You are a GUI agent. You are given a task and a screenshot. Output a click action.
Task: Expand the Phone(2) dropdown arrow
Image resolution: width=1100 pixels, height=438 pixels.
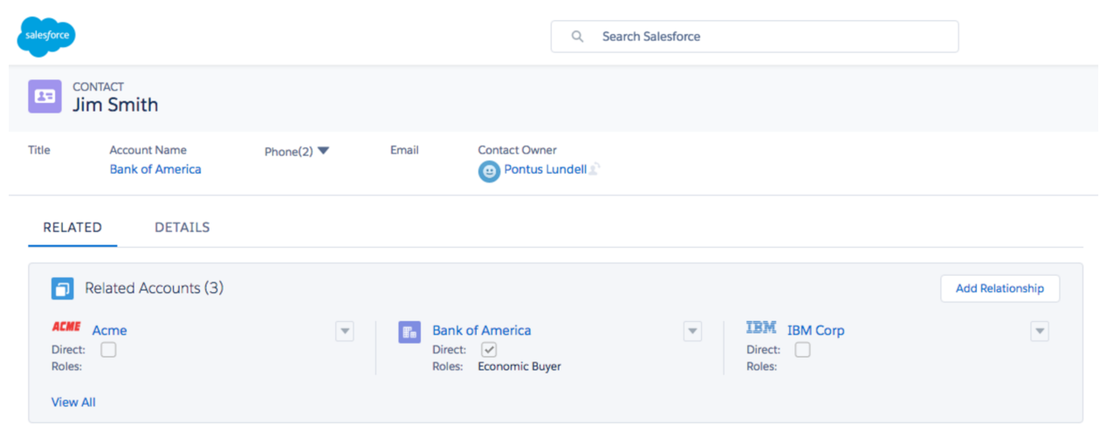click(323, 151)
